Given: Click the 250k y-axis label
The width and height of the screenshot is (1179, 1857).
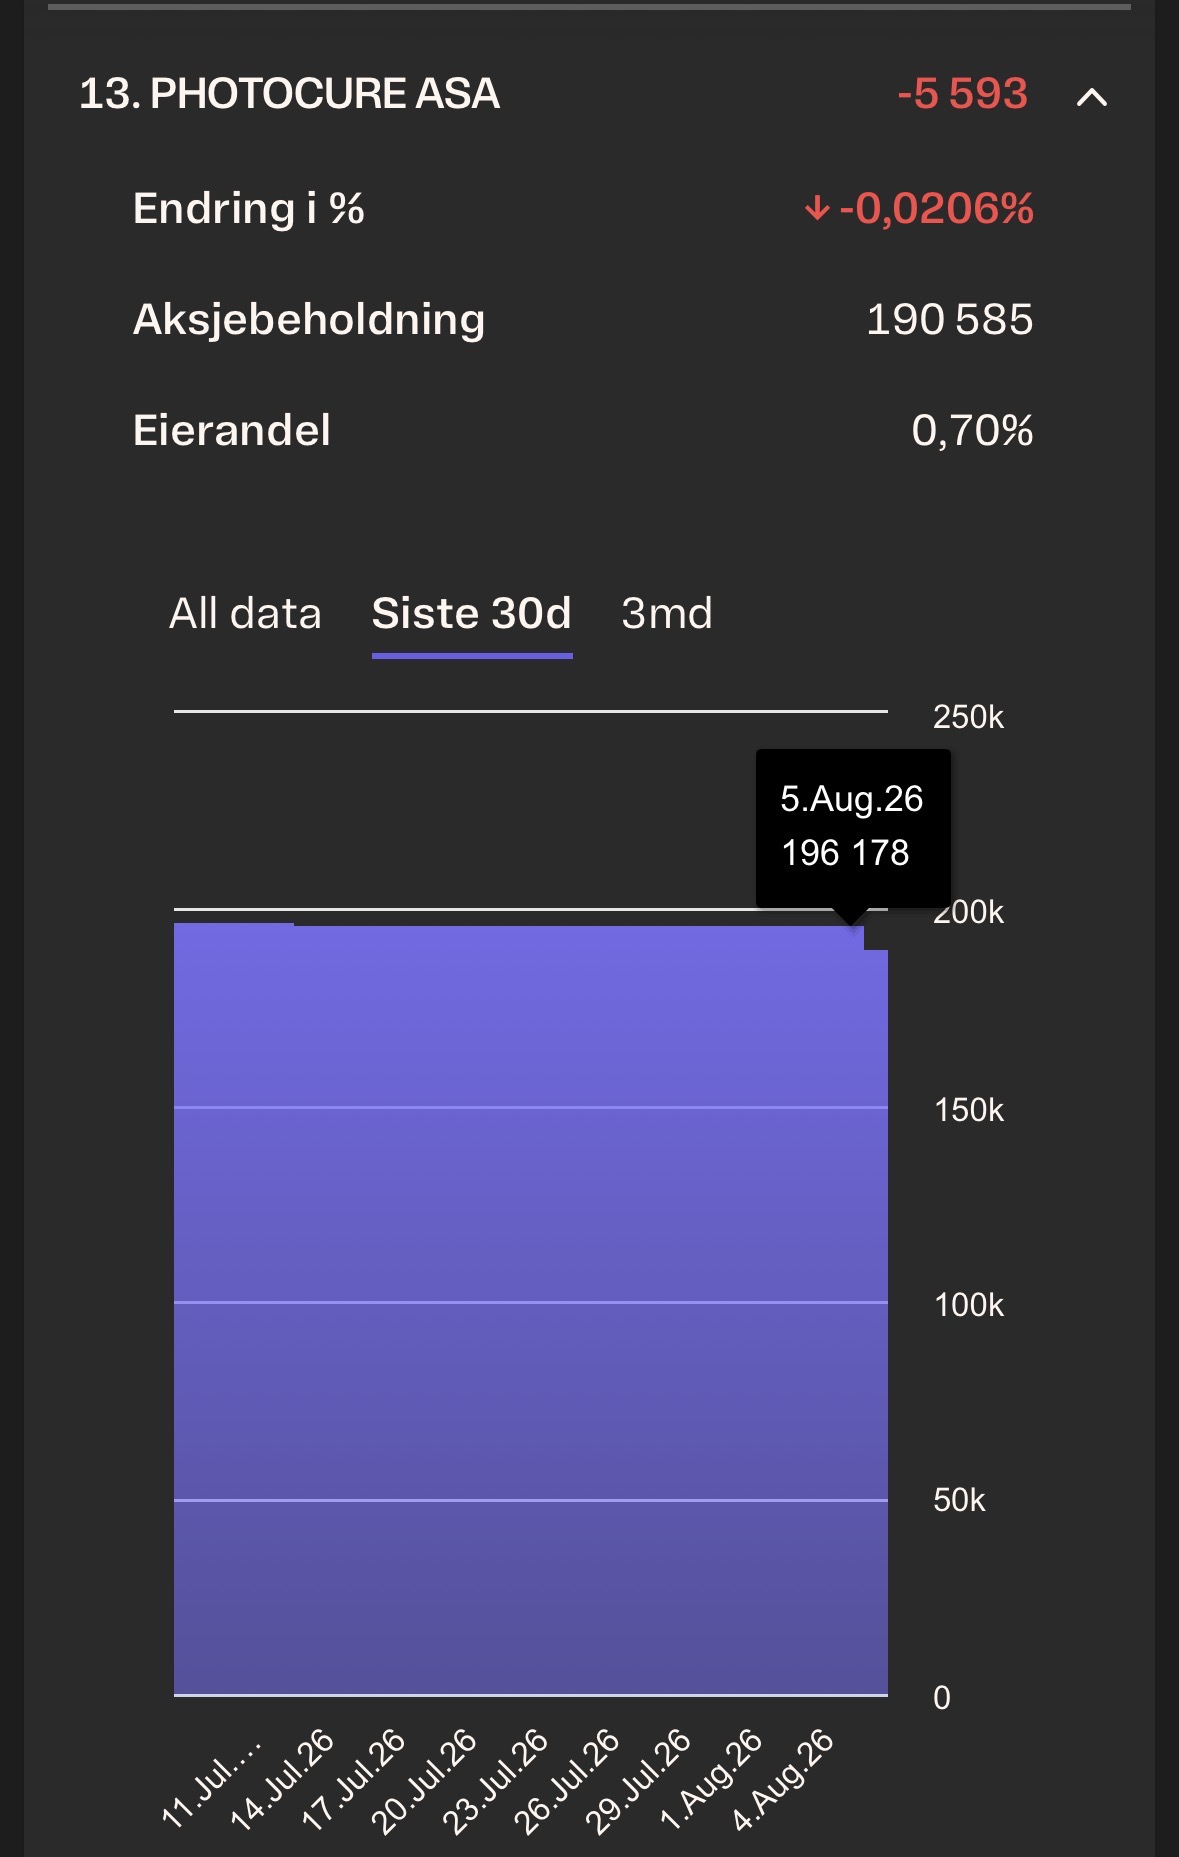Looking at the screenshot, I should coord(968,717).
